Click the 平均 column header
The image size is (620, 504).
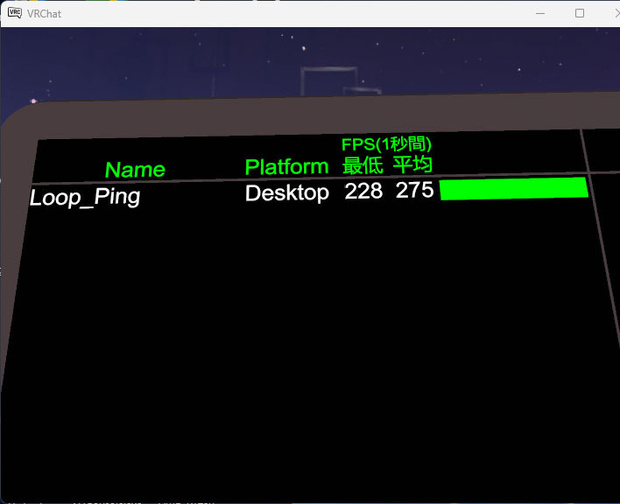[412, 164]
